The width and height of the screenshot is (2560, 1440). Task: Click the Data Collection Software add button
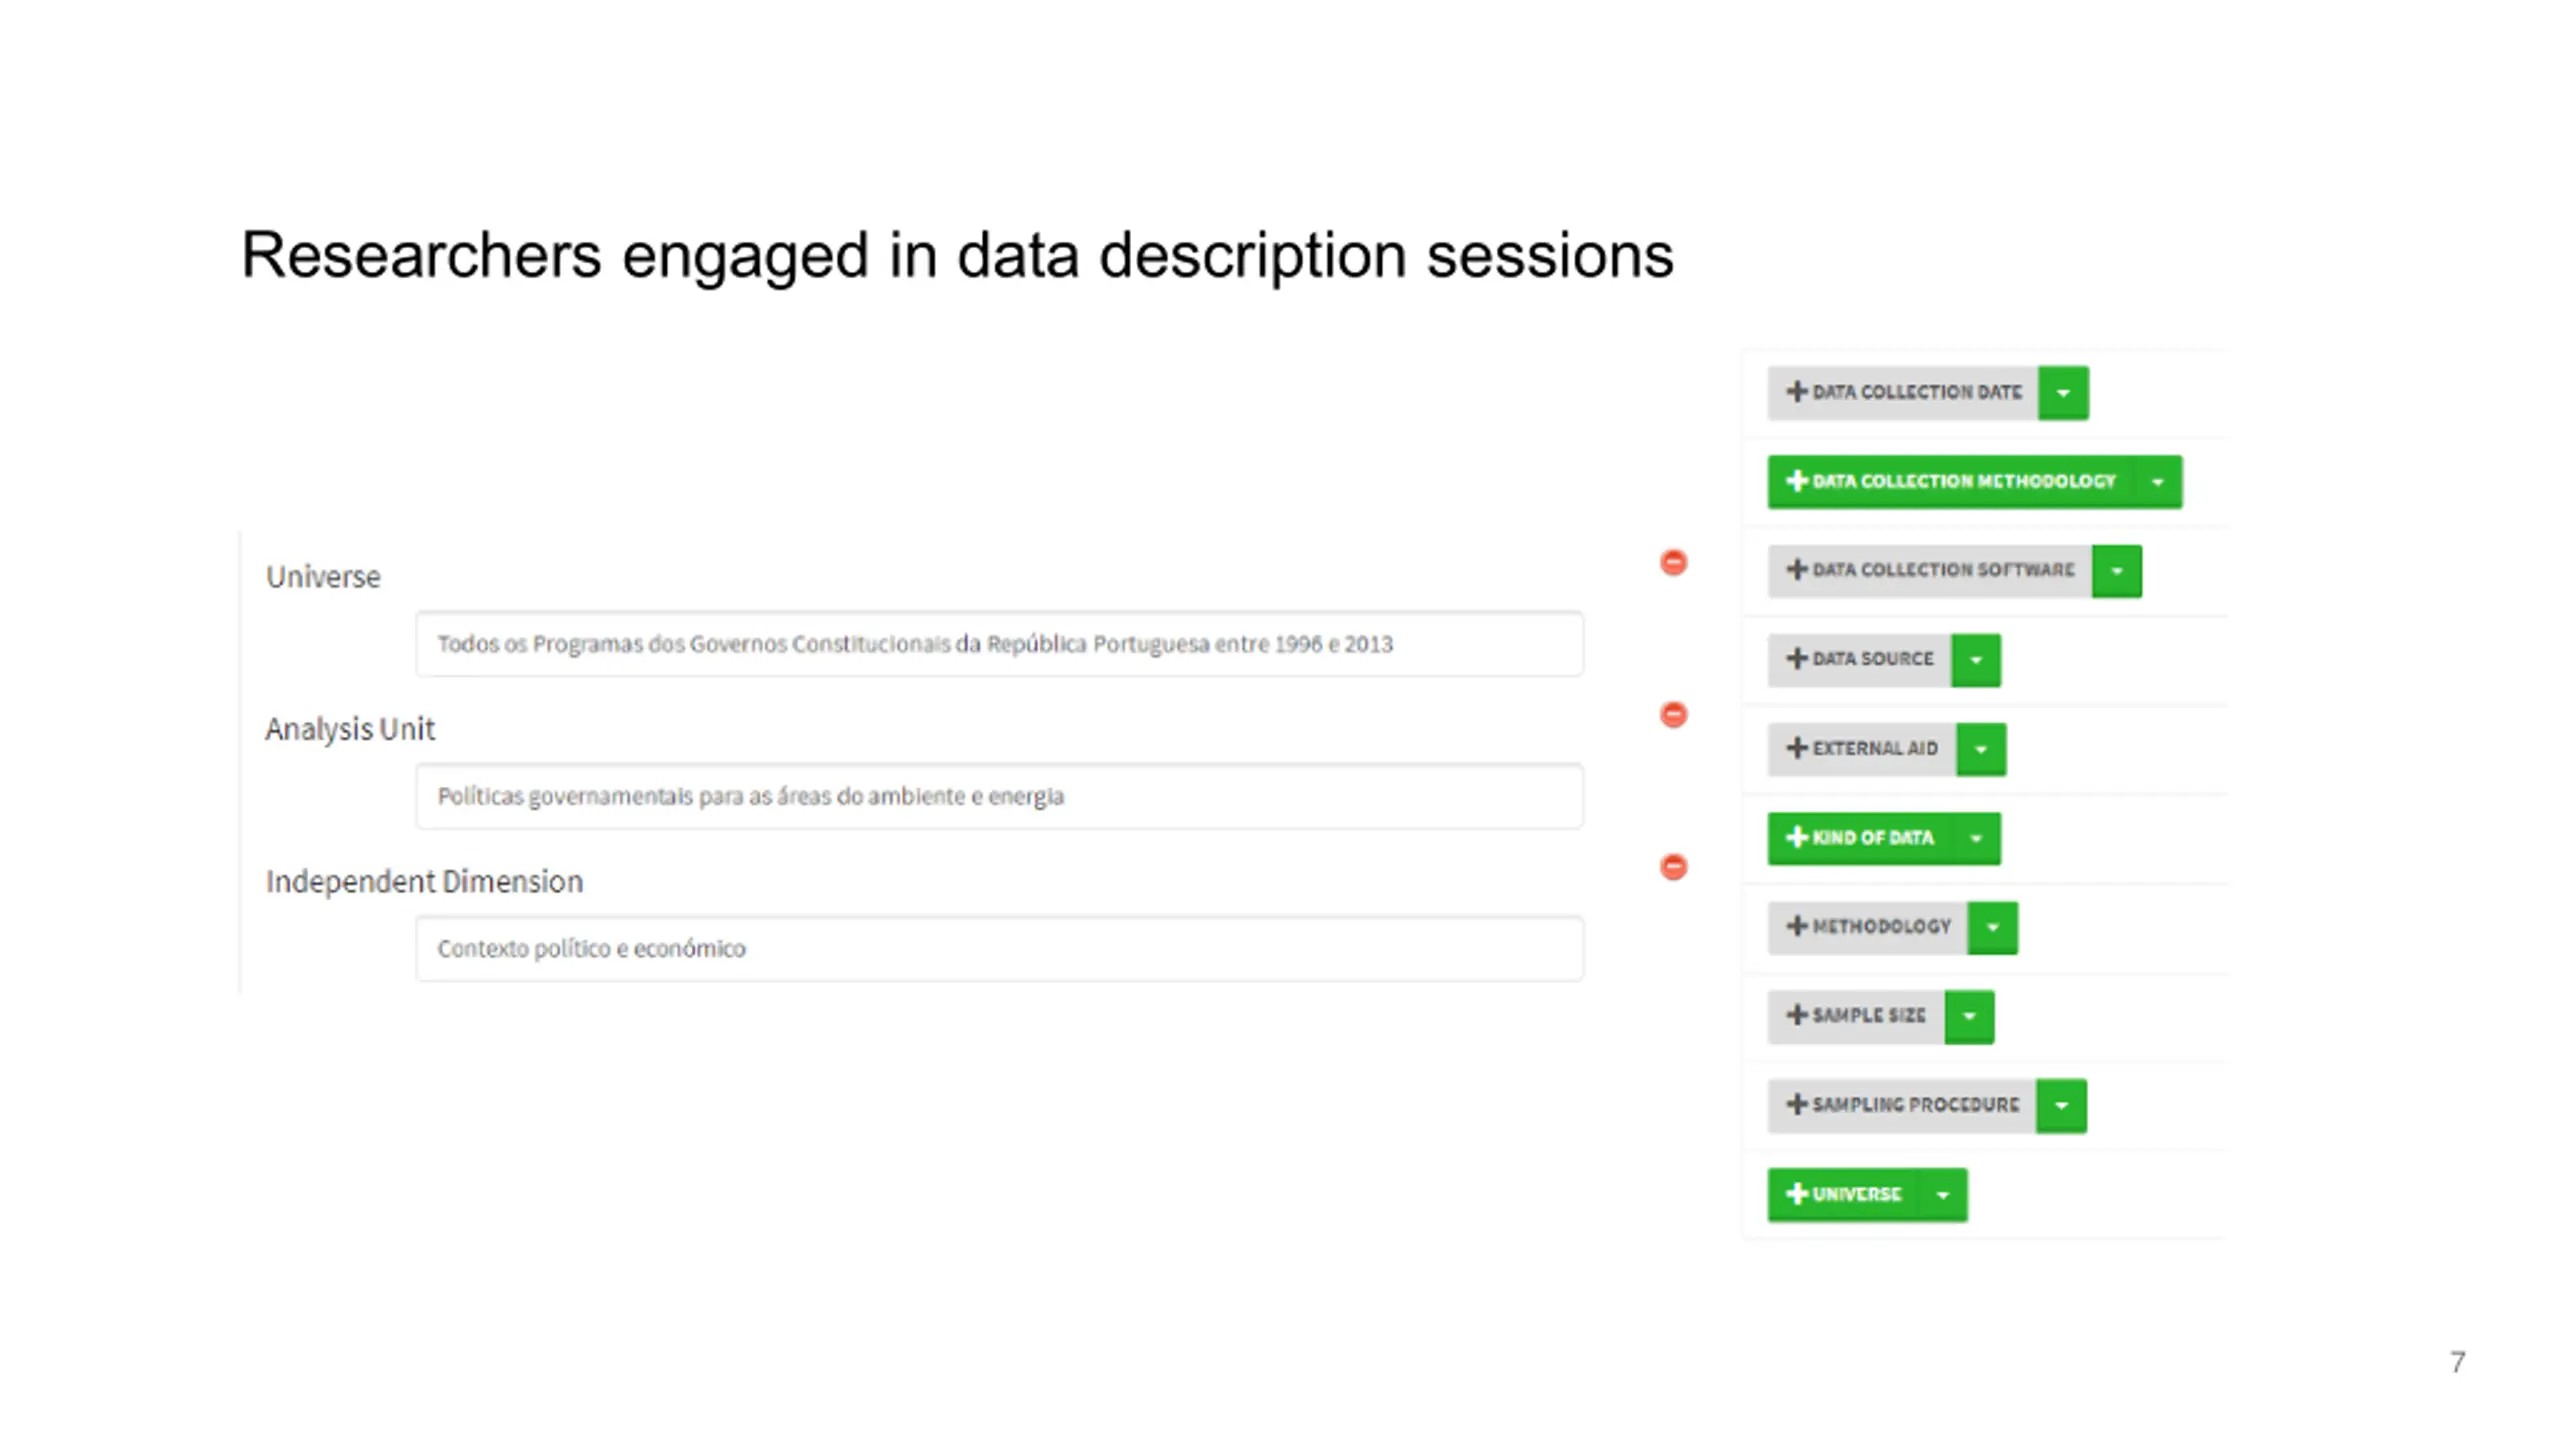[x=1929, y=570]
